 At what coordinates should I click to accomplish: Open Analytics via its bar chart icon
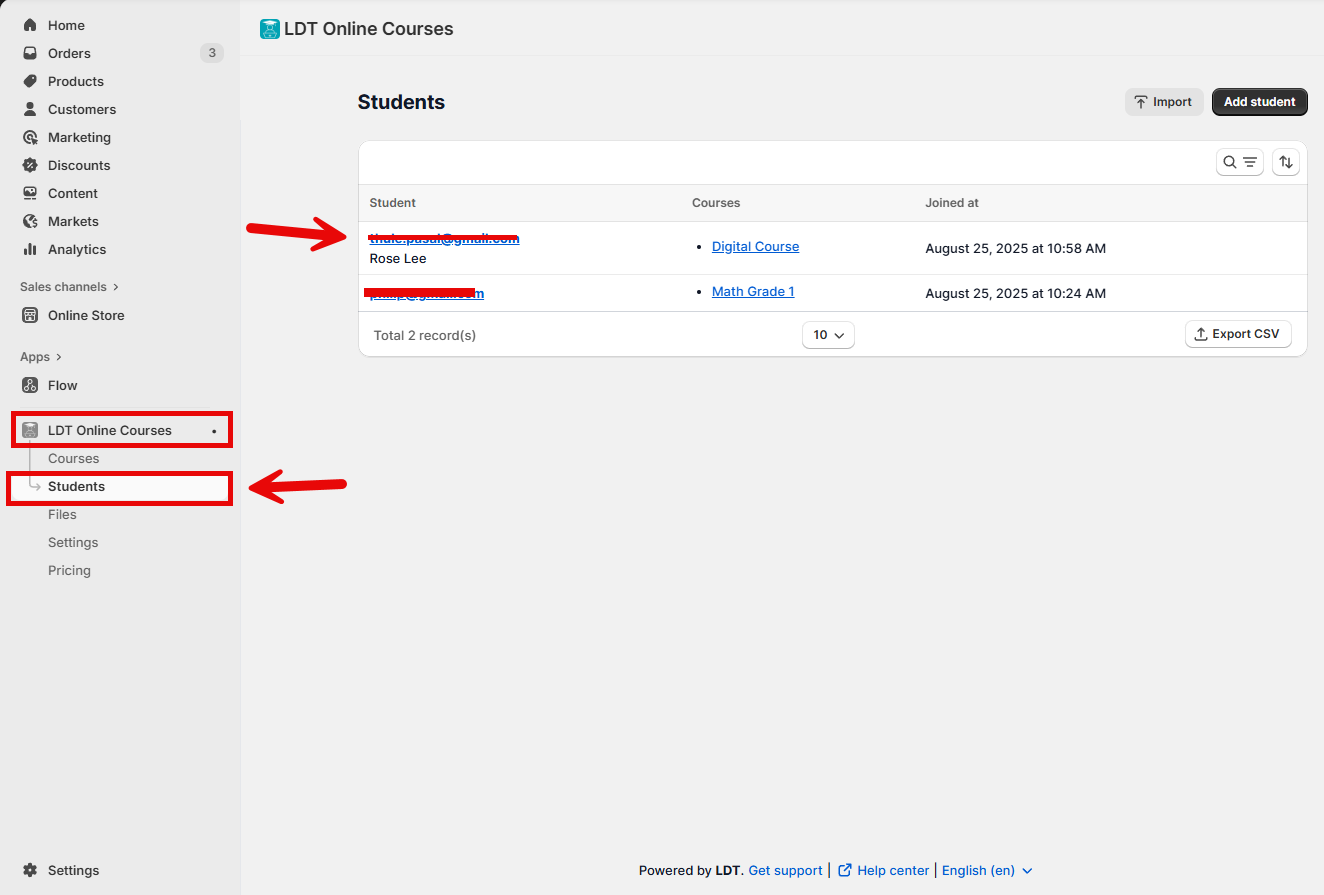(30, 249)
